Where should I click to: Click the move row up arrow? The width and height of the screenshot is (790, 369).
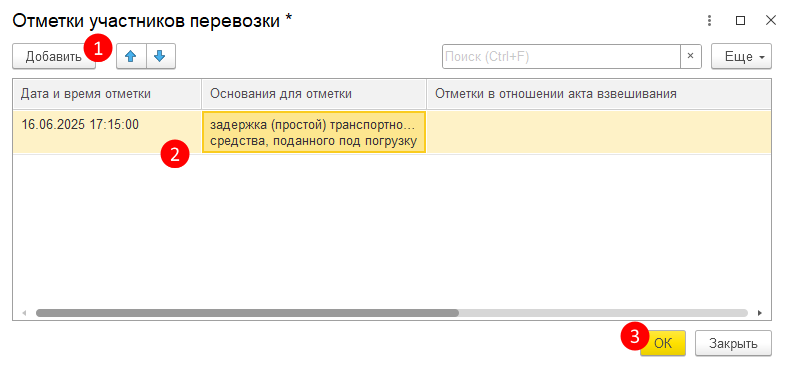click(x=131, y=56)
